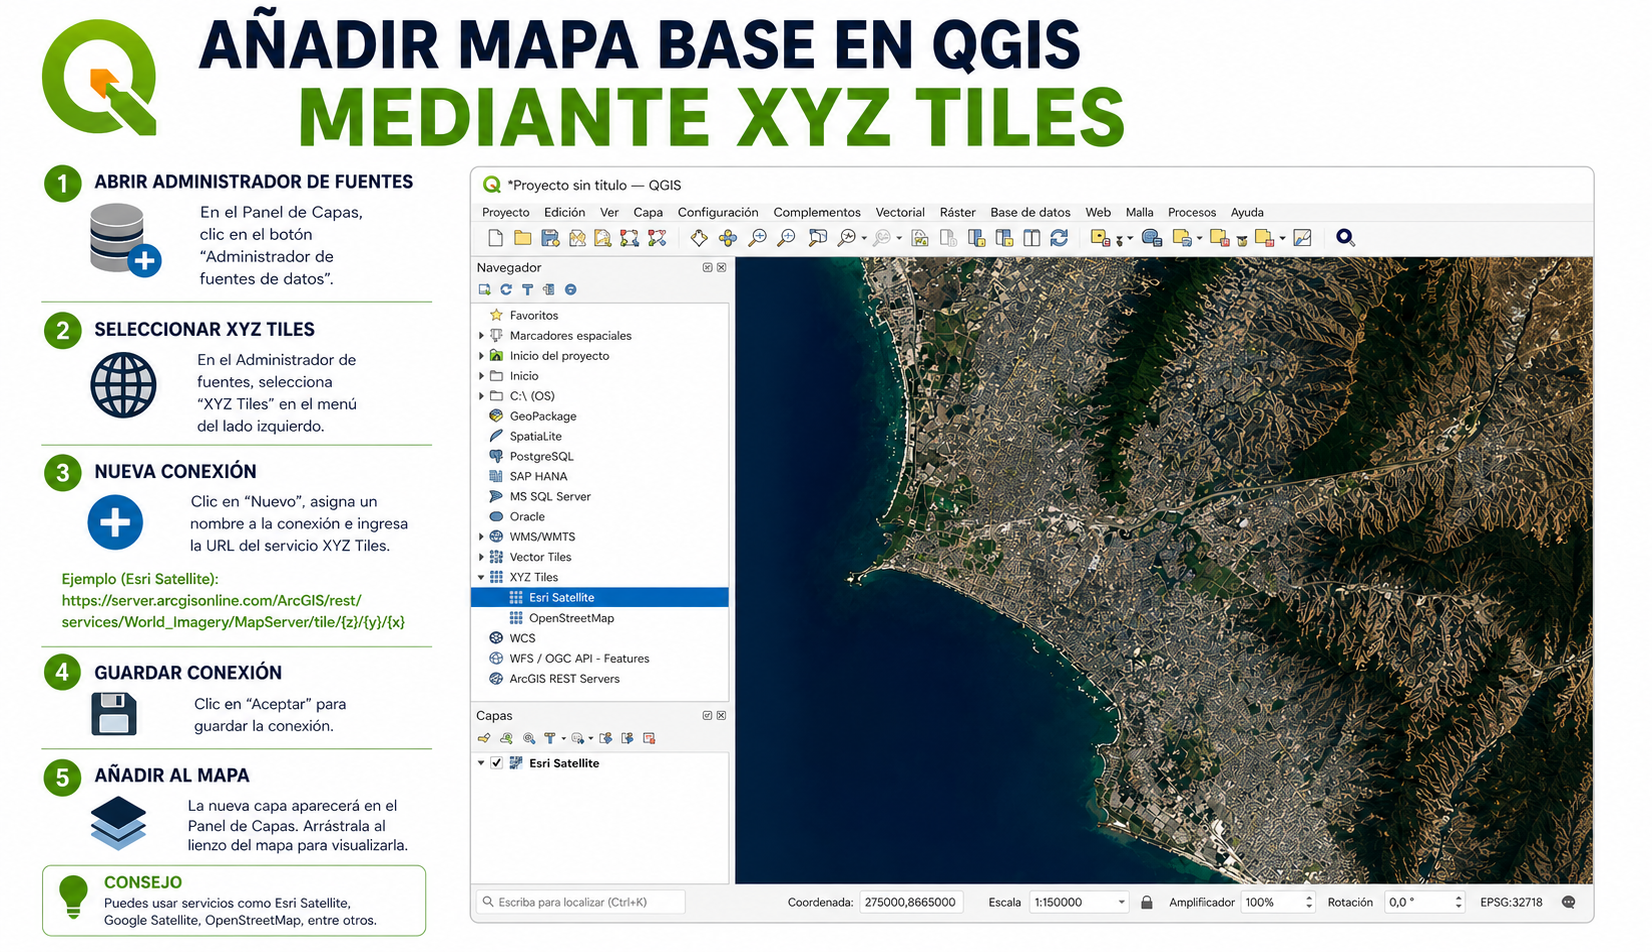Open the messages log bubble icon
The width and height of the screenshot is (1652, 952).
1568,902
